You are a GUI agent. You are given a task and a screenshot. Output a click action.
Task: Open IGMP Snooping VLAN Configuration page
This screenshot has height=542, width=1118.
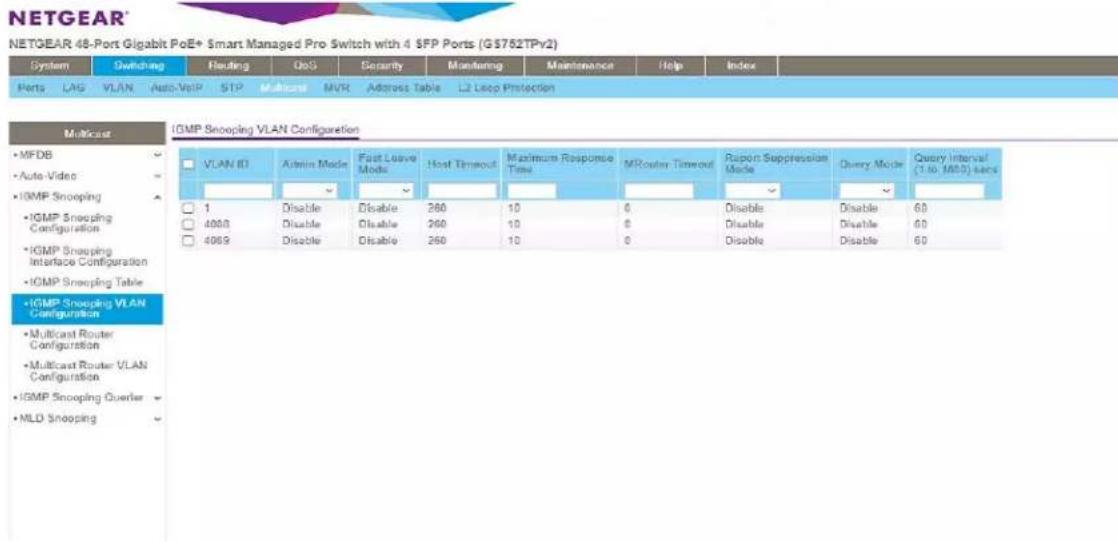click(x=87, y=309)
